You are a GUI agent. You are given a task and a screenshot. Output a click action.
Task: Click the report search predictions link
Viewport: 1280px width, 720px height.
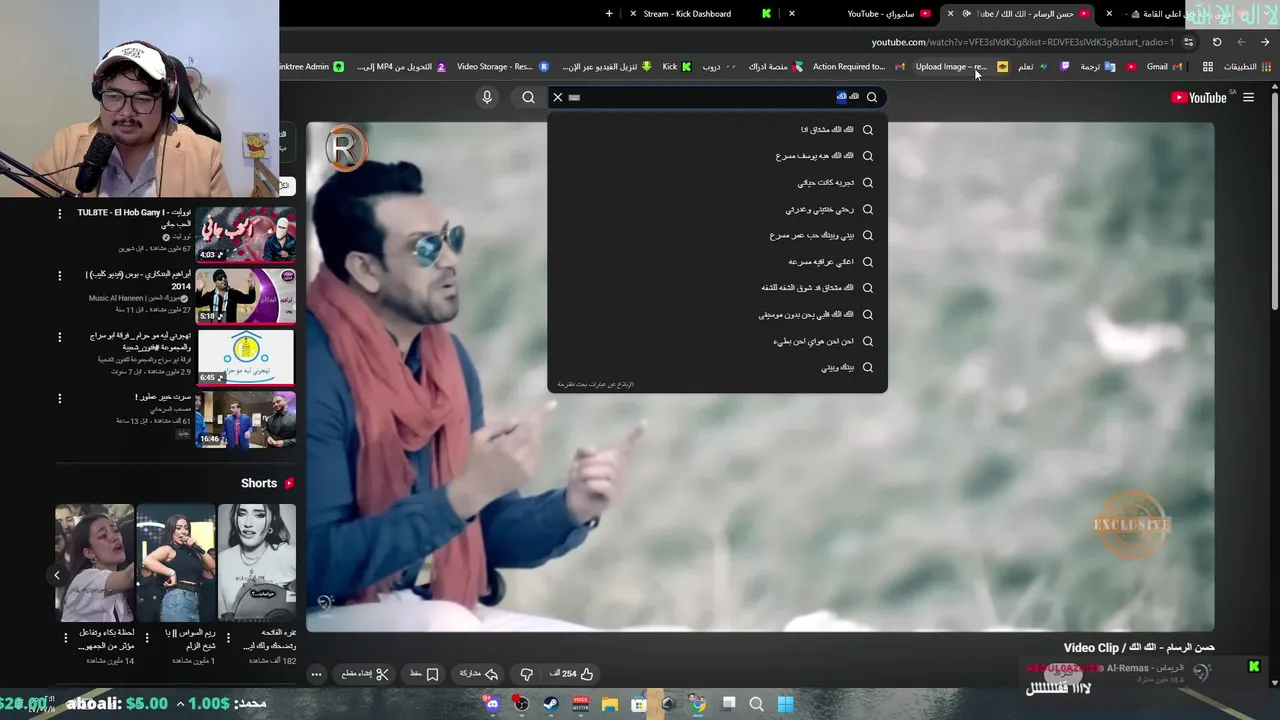pyautogui.click(x=595, y=384)
